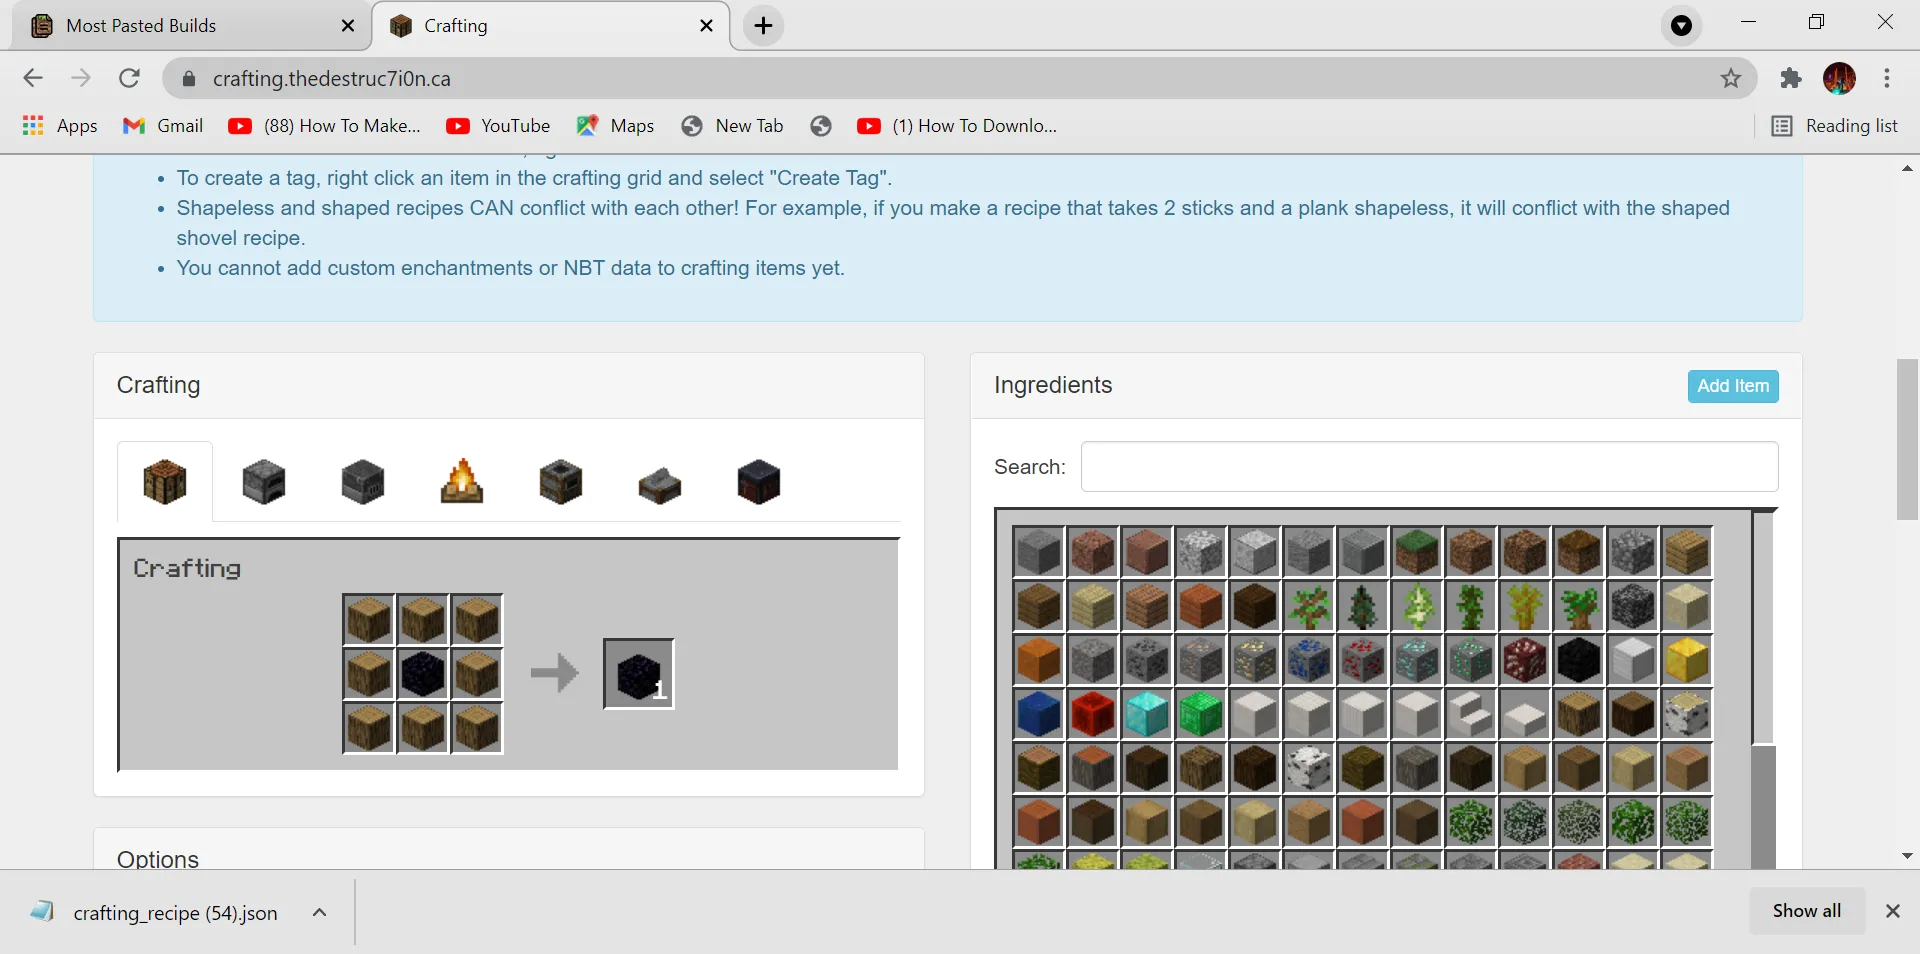This screenshot has height=954, width=1920.
Task: Open the YouTube bookmark link
Action: click(x=498, y=126)
